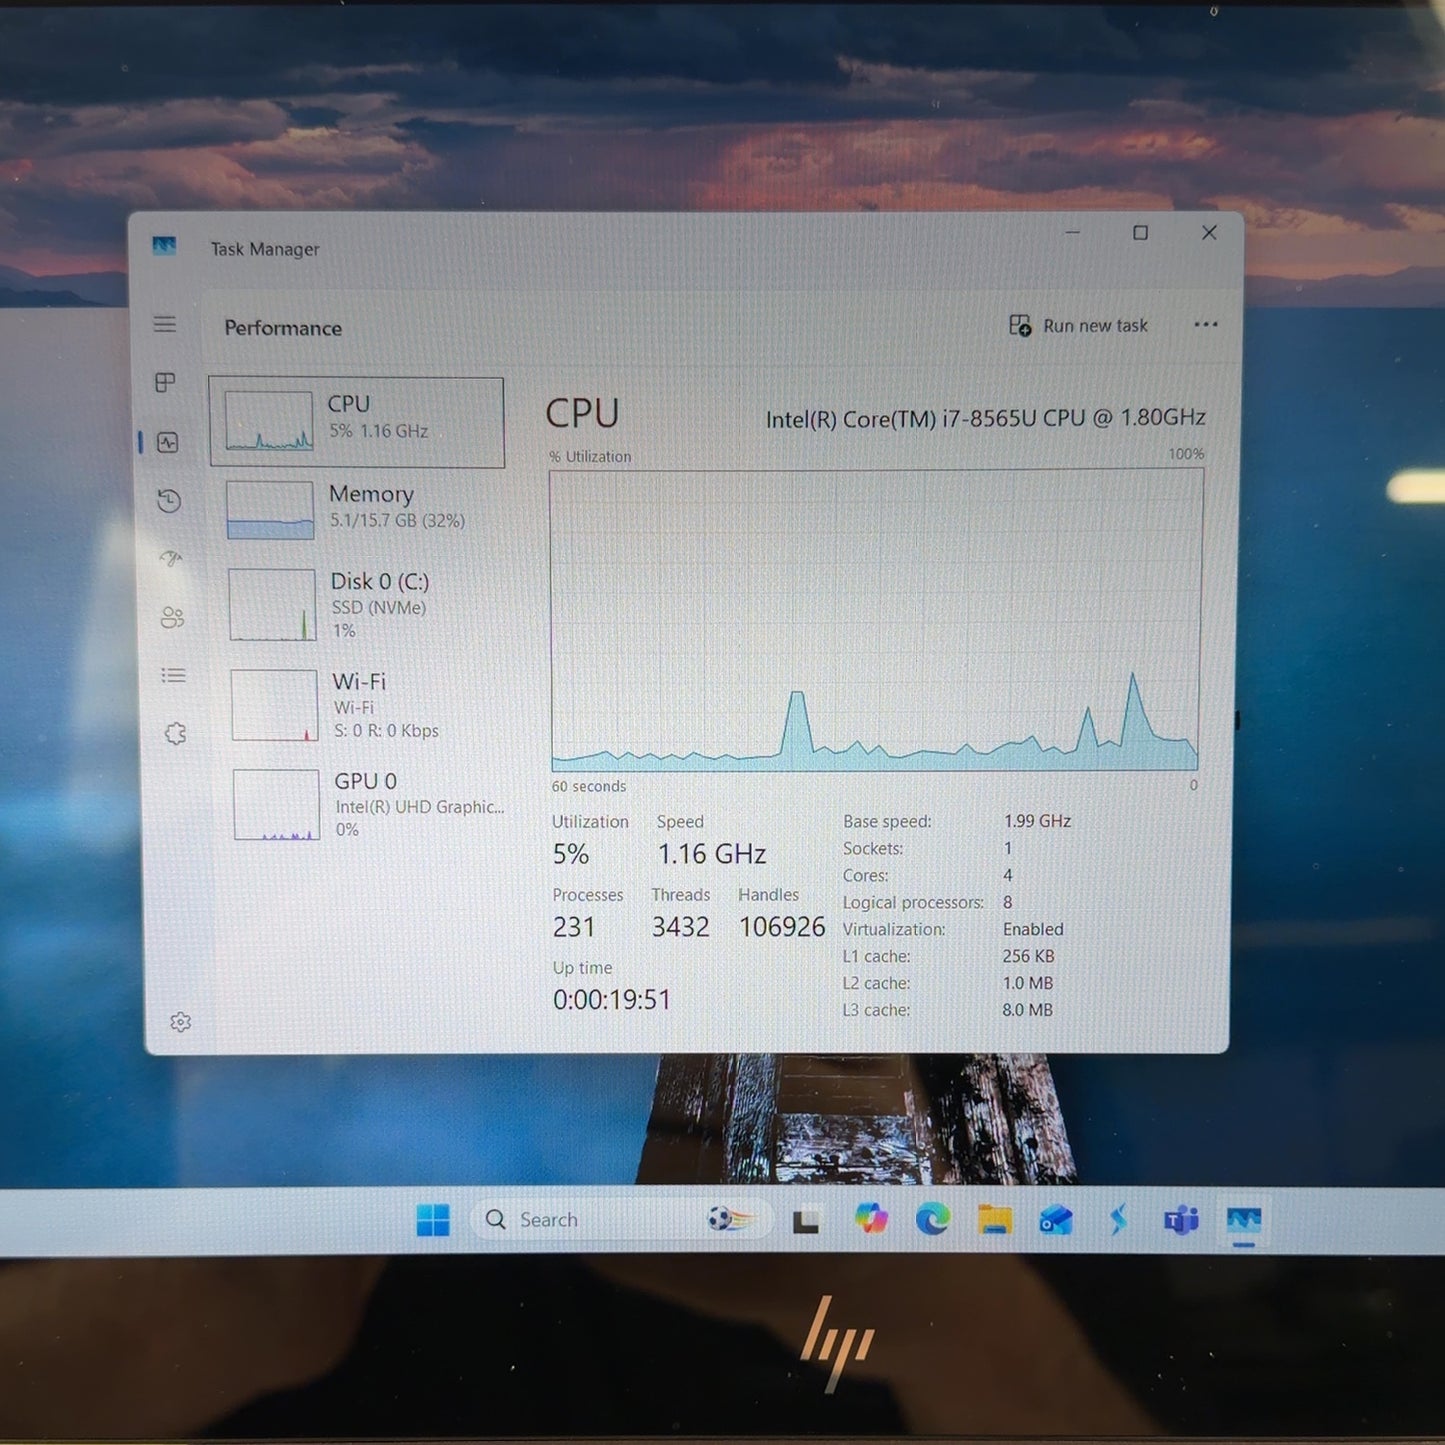Screen dimensions: 1445x1445
Task: Select the CPU performance entry
Action: click(x=356, y=422)
